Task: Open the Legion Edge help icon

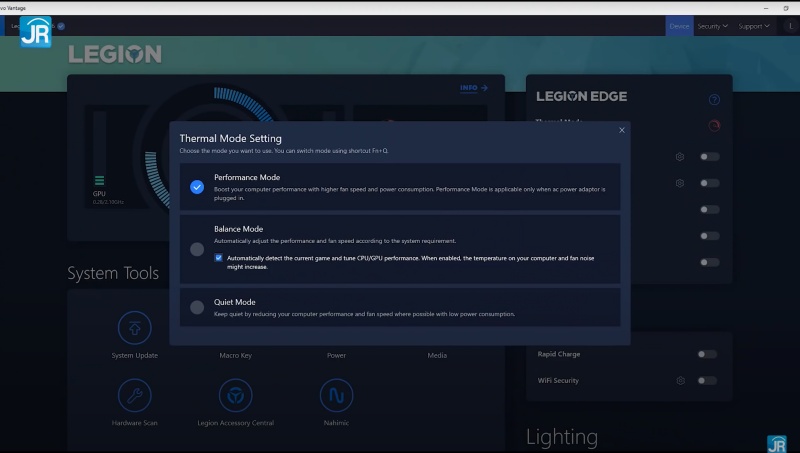Action: coord(714,99)
